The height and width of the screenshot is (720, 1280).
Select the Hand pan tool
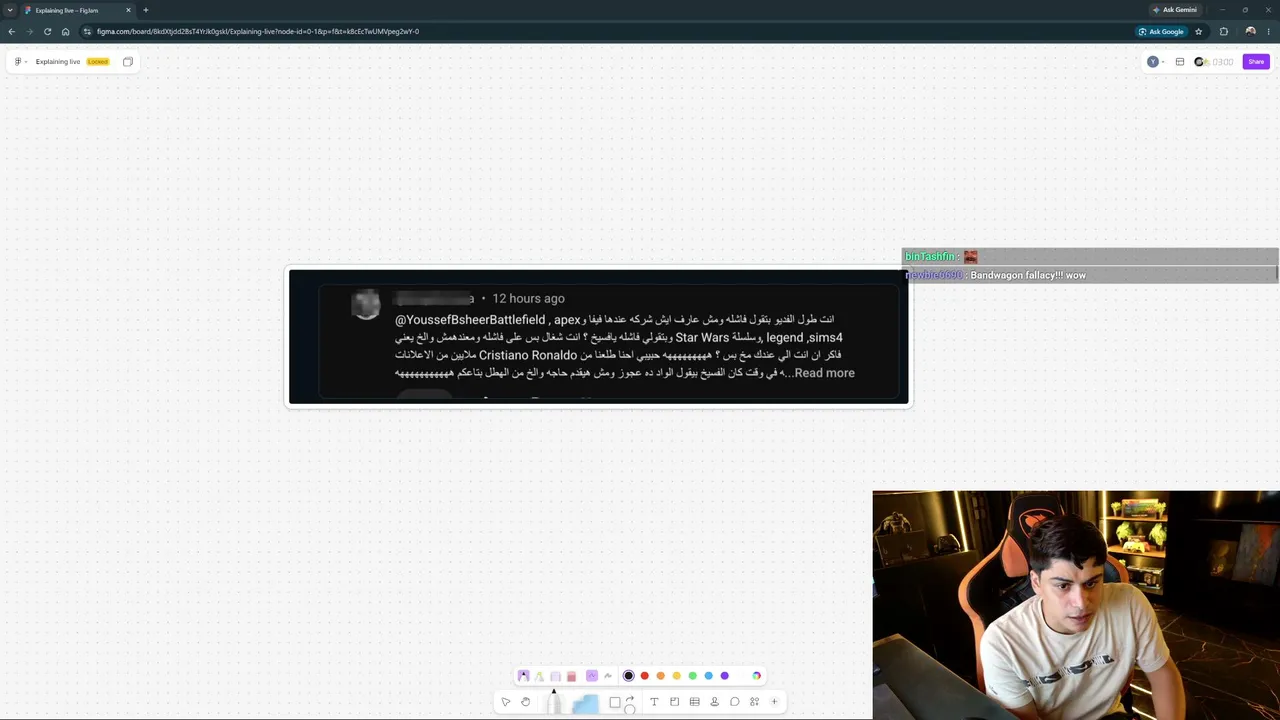click(x=525, y=702)
